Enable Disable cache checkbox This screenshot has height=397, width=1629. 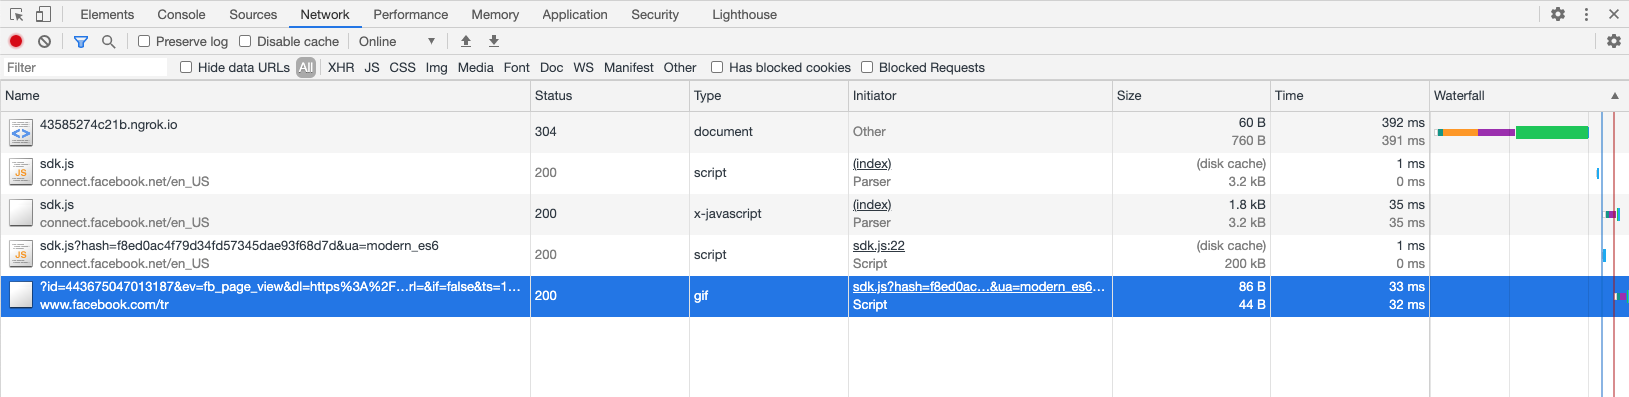[x=245, y=41]
